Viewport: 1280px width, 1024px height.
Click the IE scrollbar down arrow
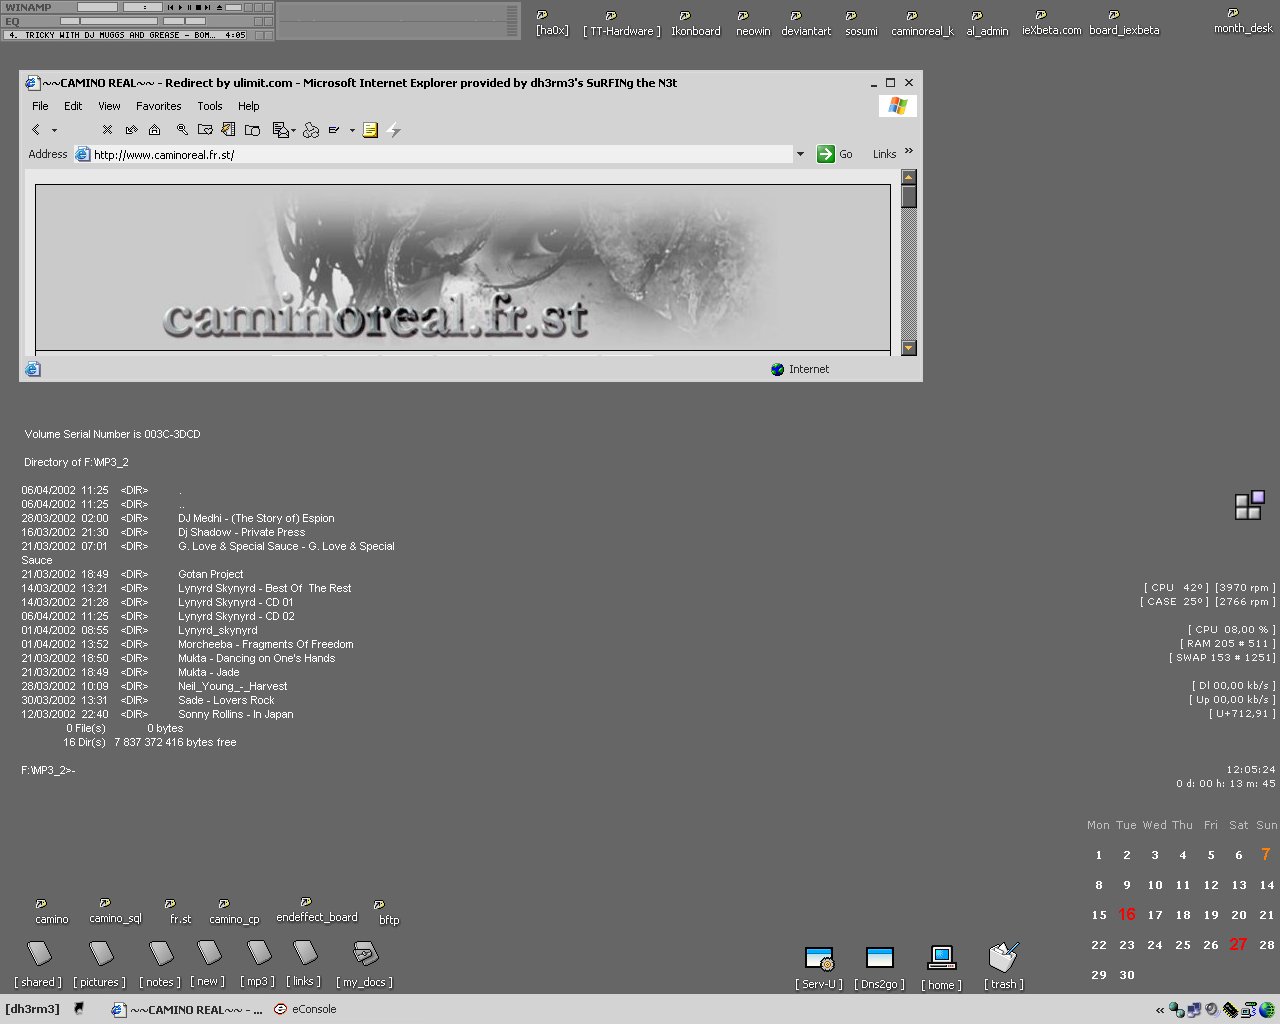point(909,348)
